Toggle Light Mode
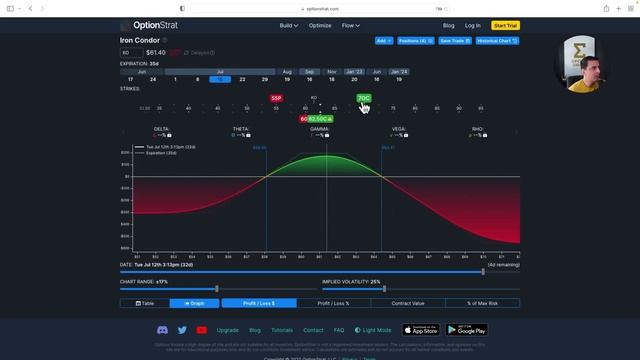 pos(373,330)
